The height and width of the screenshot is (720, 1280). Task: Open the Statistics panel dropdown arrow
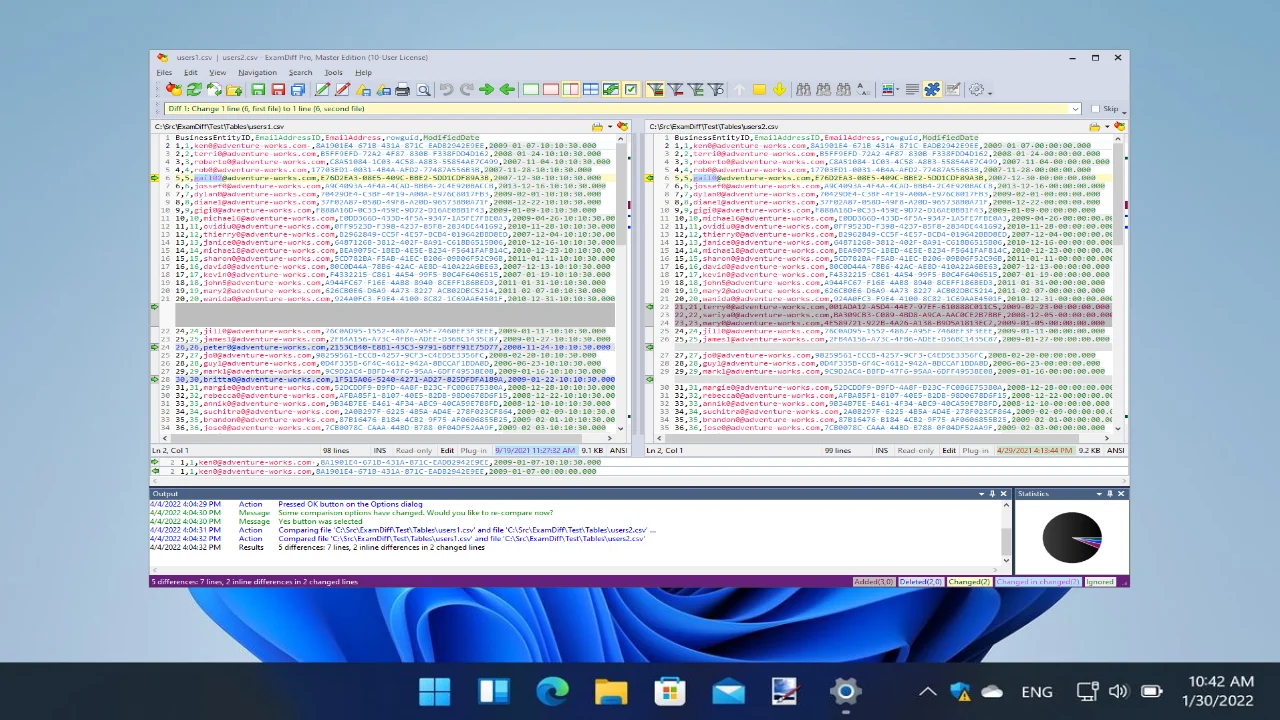(1099, 494)
